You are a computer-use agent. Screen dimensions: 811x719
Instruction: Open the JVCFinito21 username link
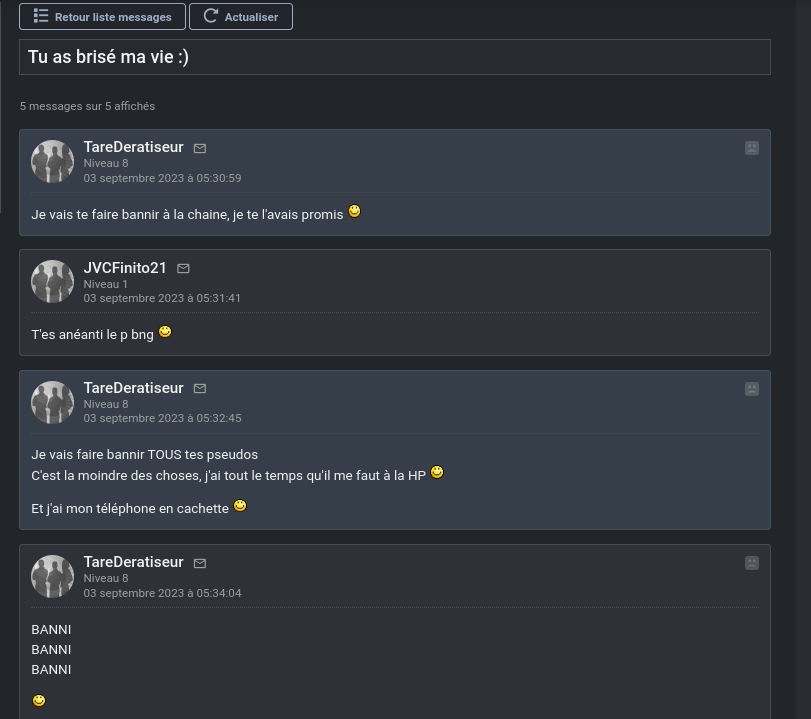tap(125, 268)
